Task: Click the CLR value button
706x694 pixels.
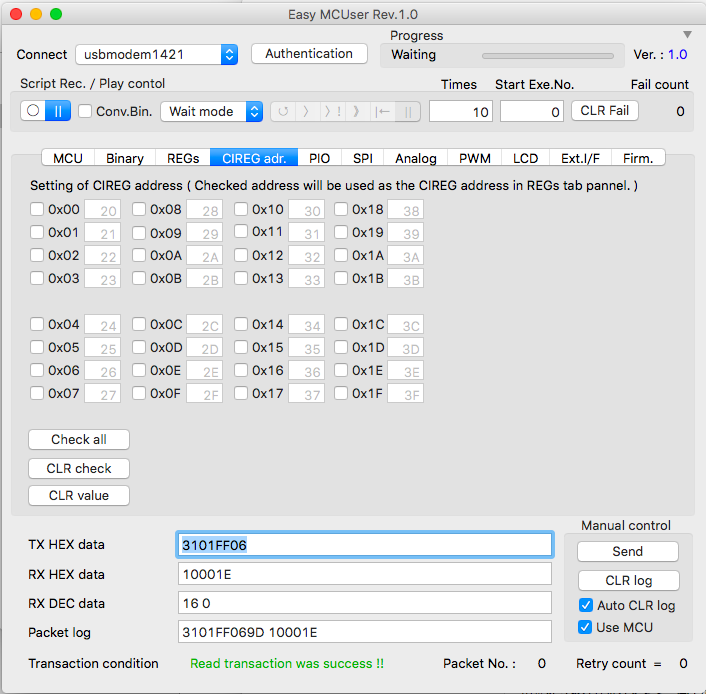Action: (79, 495)
